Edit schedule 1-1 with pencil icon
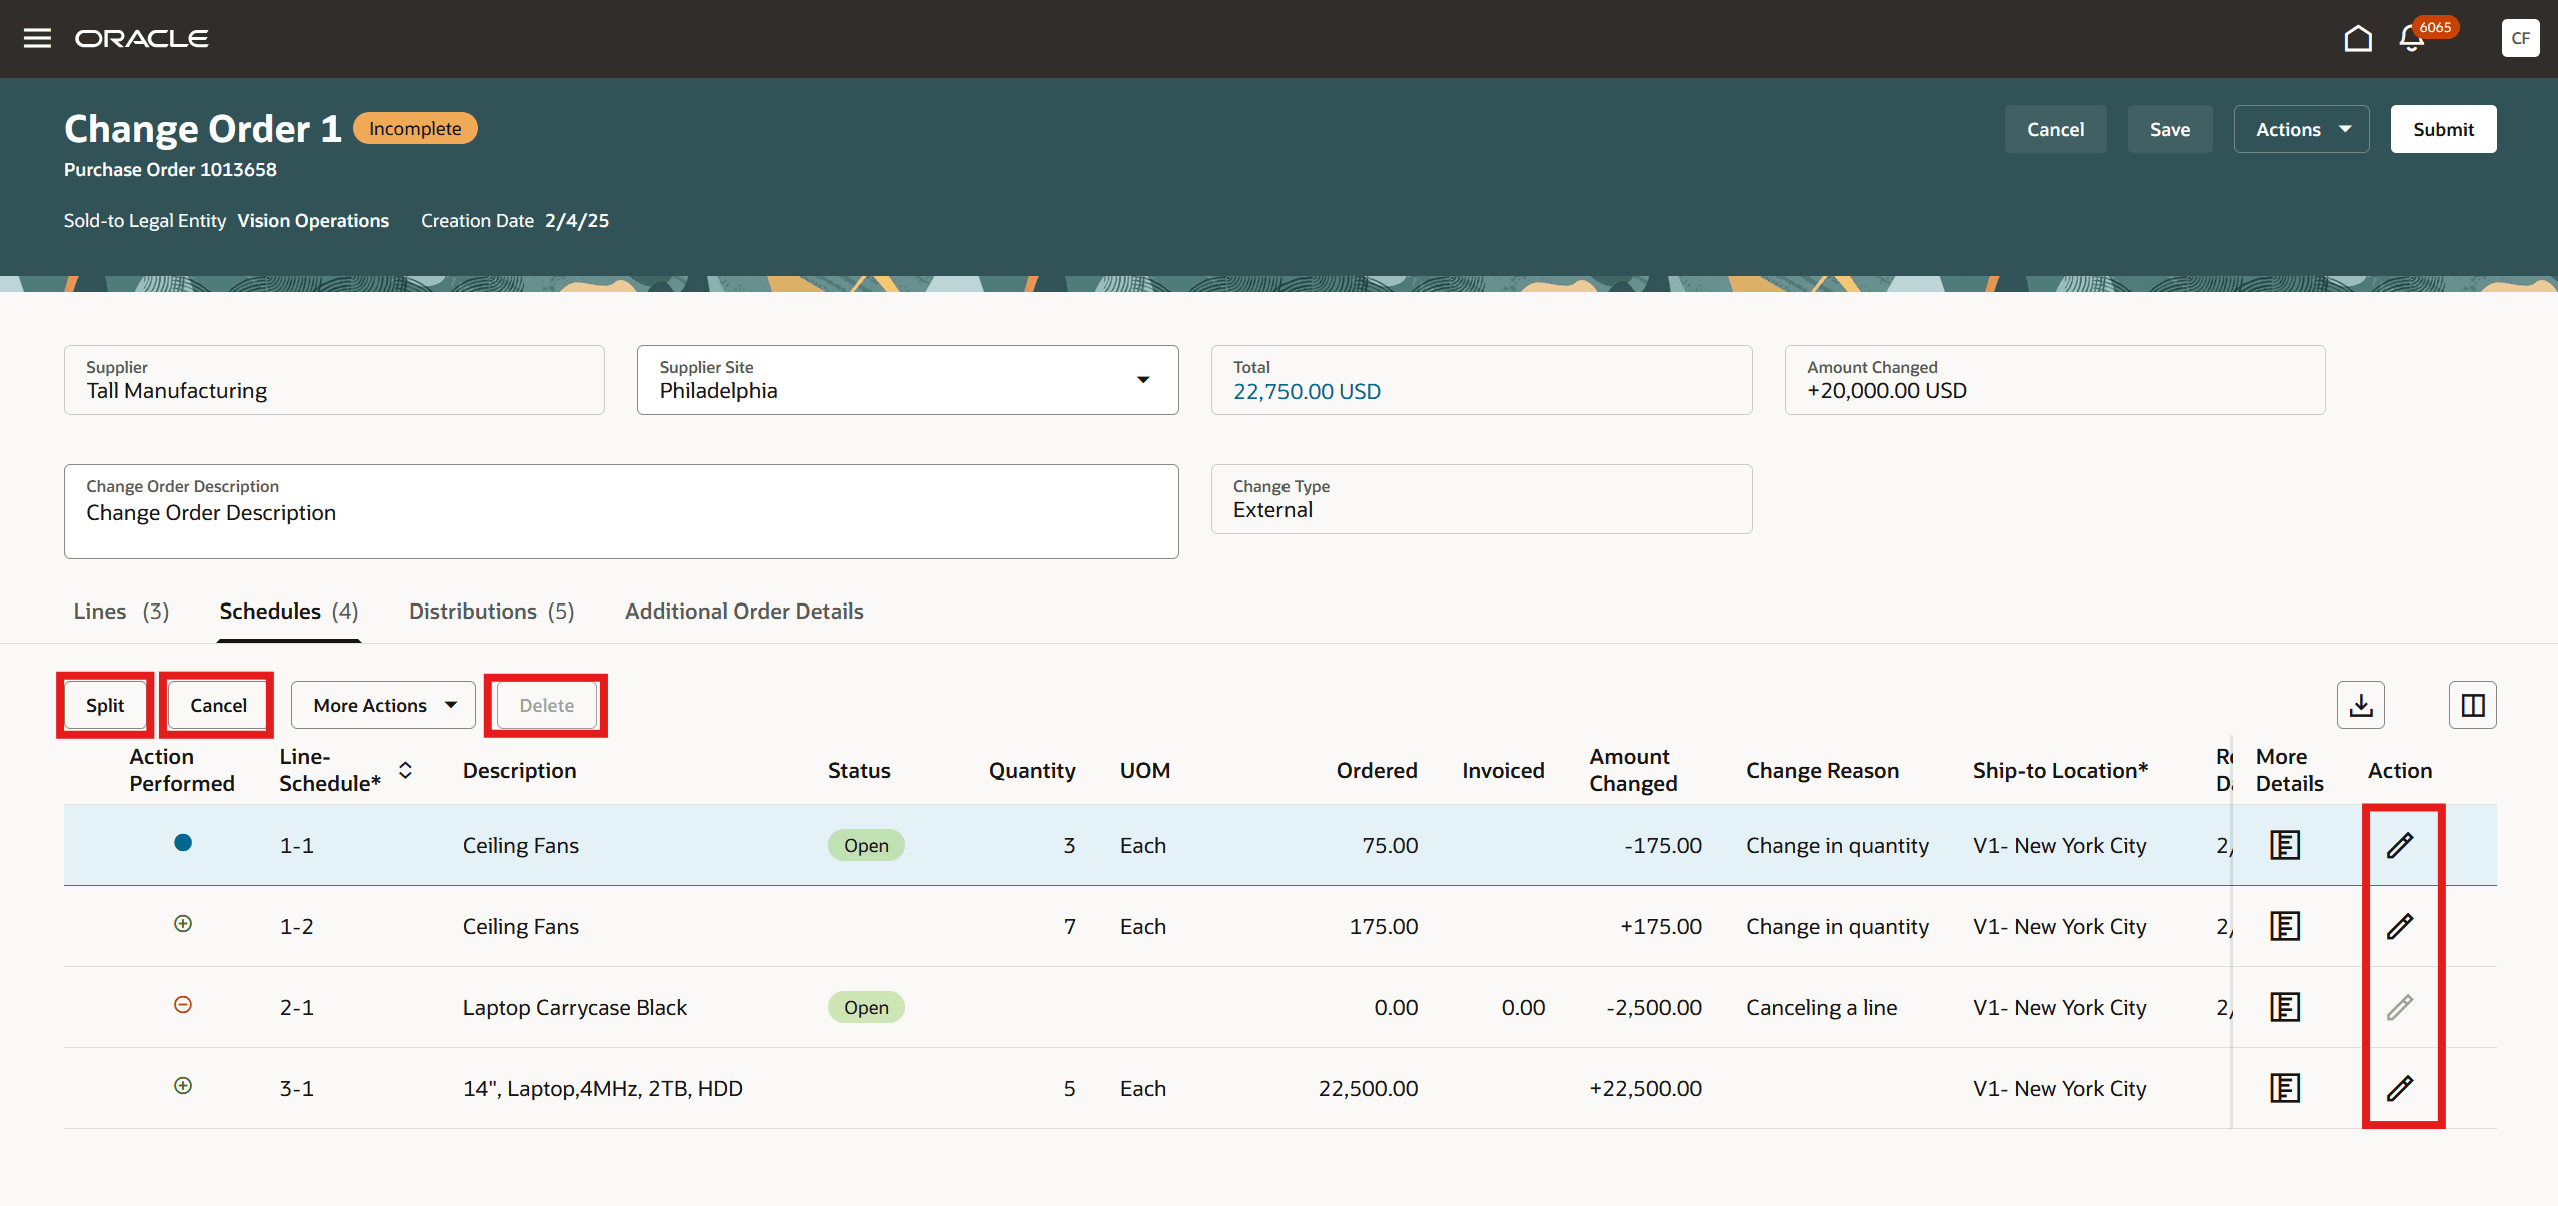Screen dimensions: 2558x1206 click(2399, 845)
